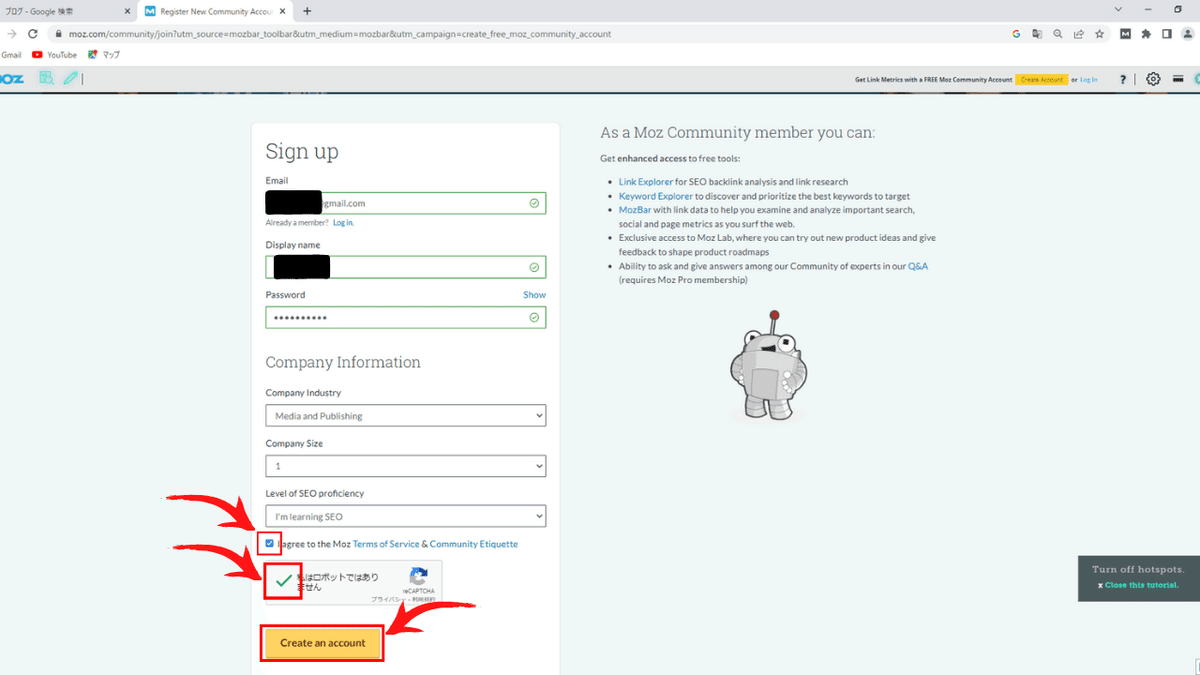The width and height of the screenshot is (1200, 675).
Task: Open the YouTube bookmark
Action: coord(54,55)
